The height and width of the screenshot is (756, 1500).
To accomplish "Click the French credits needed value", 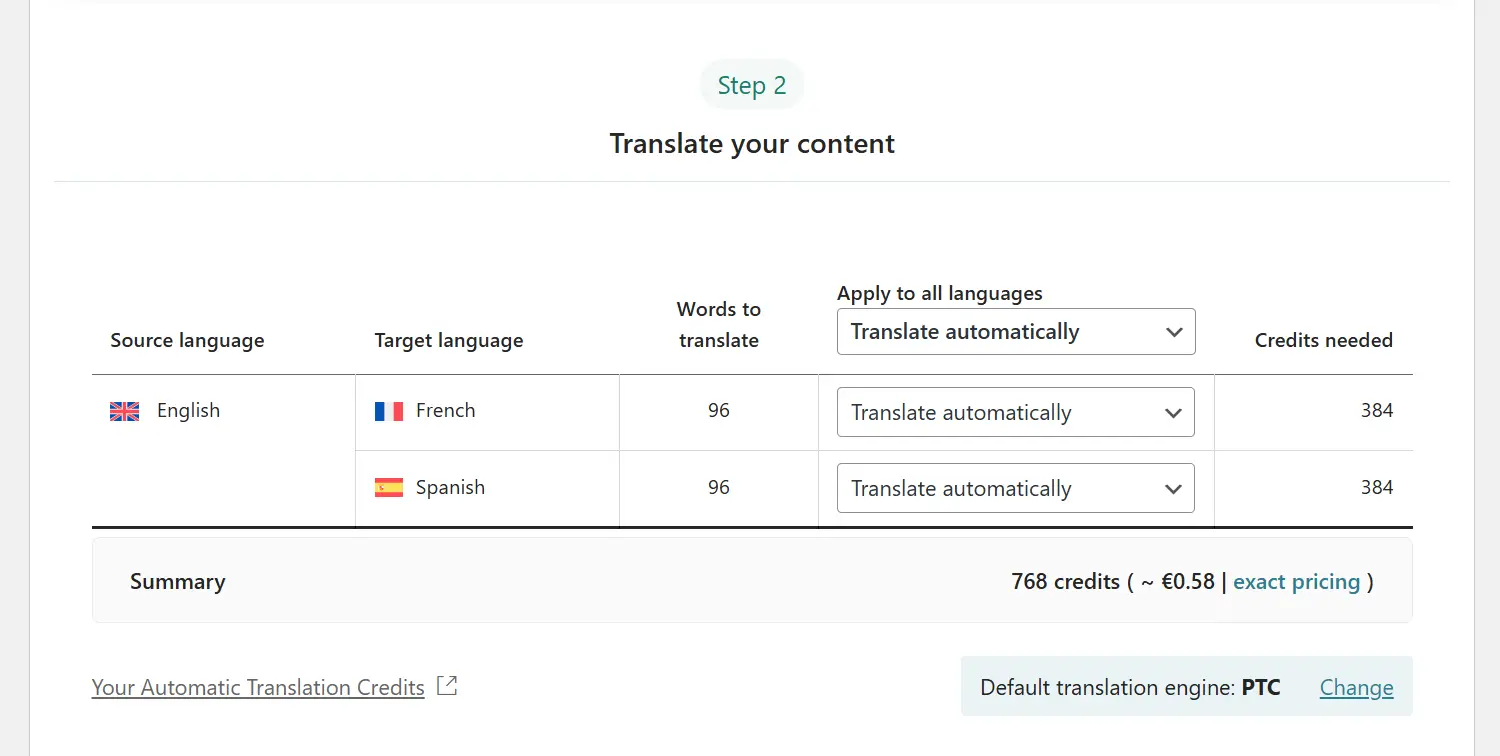I will [x=1376, y=411].
